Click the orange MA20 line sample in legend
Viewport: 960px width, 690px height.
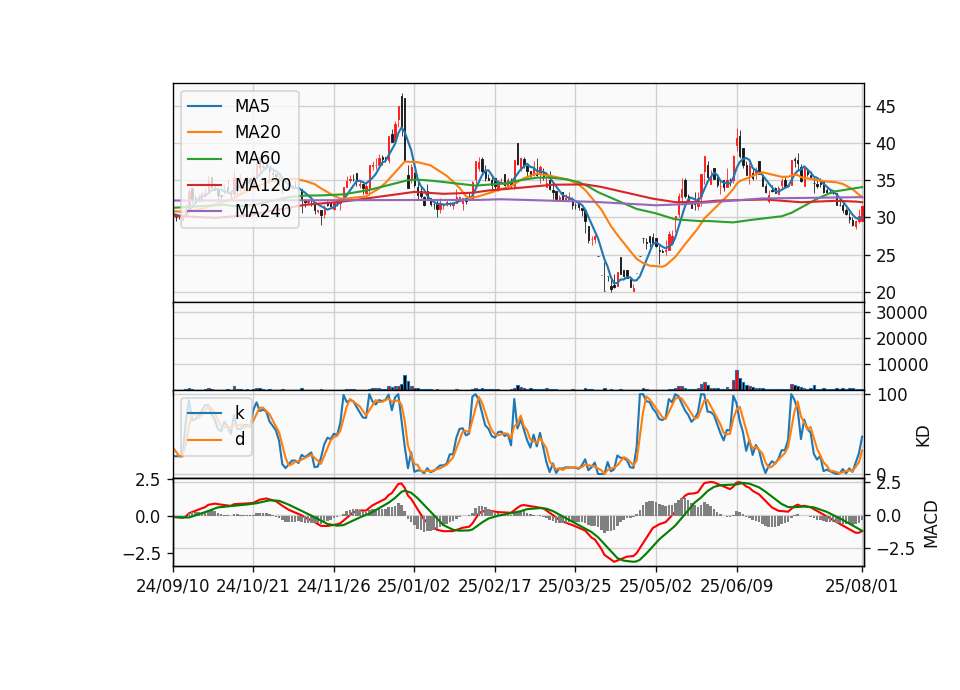205,132
